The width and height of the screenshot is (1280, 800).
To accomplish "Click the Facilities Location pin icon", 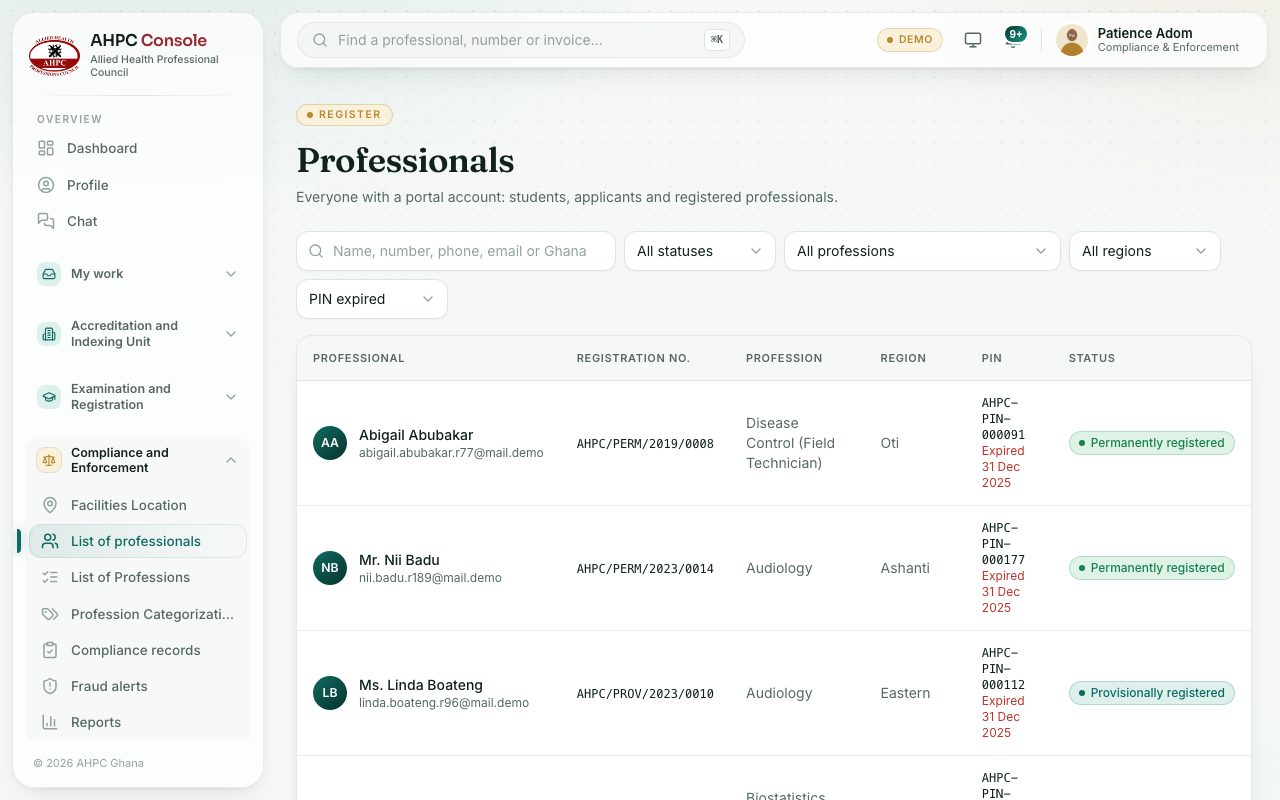I will click(50, 505).
